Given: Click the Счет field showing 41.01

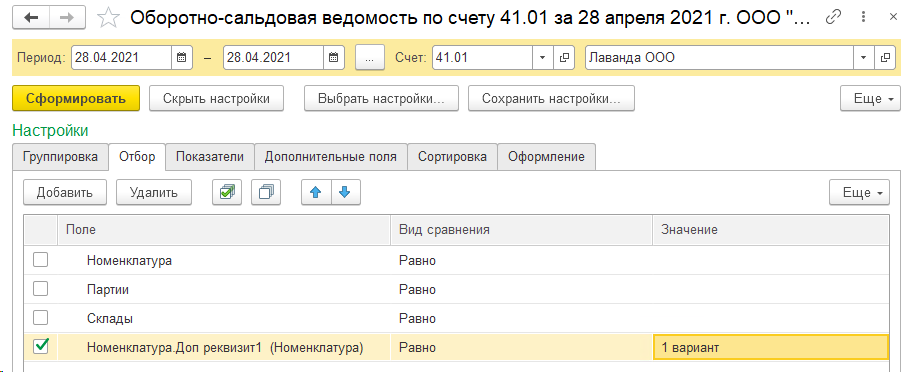Looking at the screenshot, I should 482,58.
